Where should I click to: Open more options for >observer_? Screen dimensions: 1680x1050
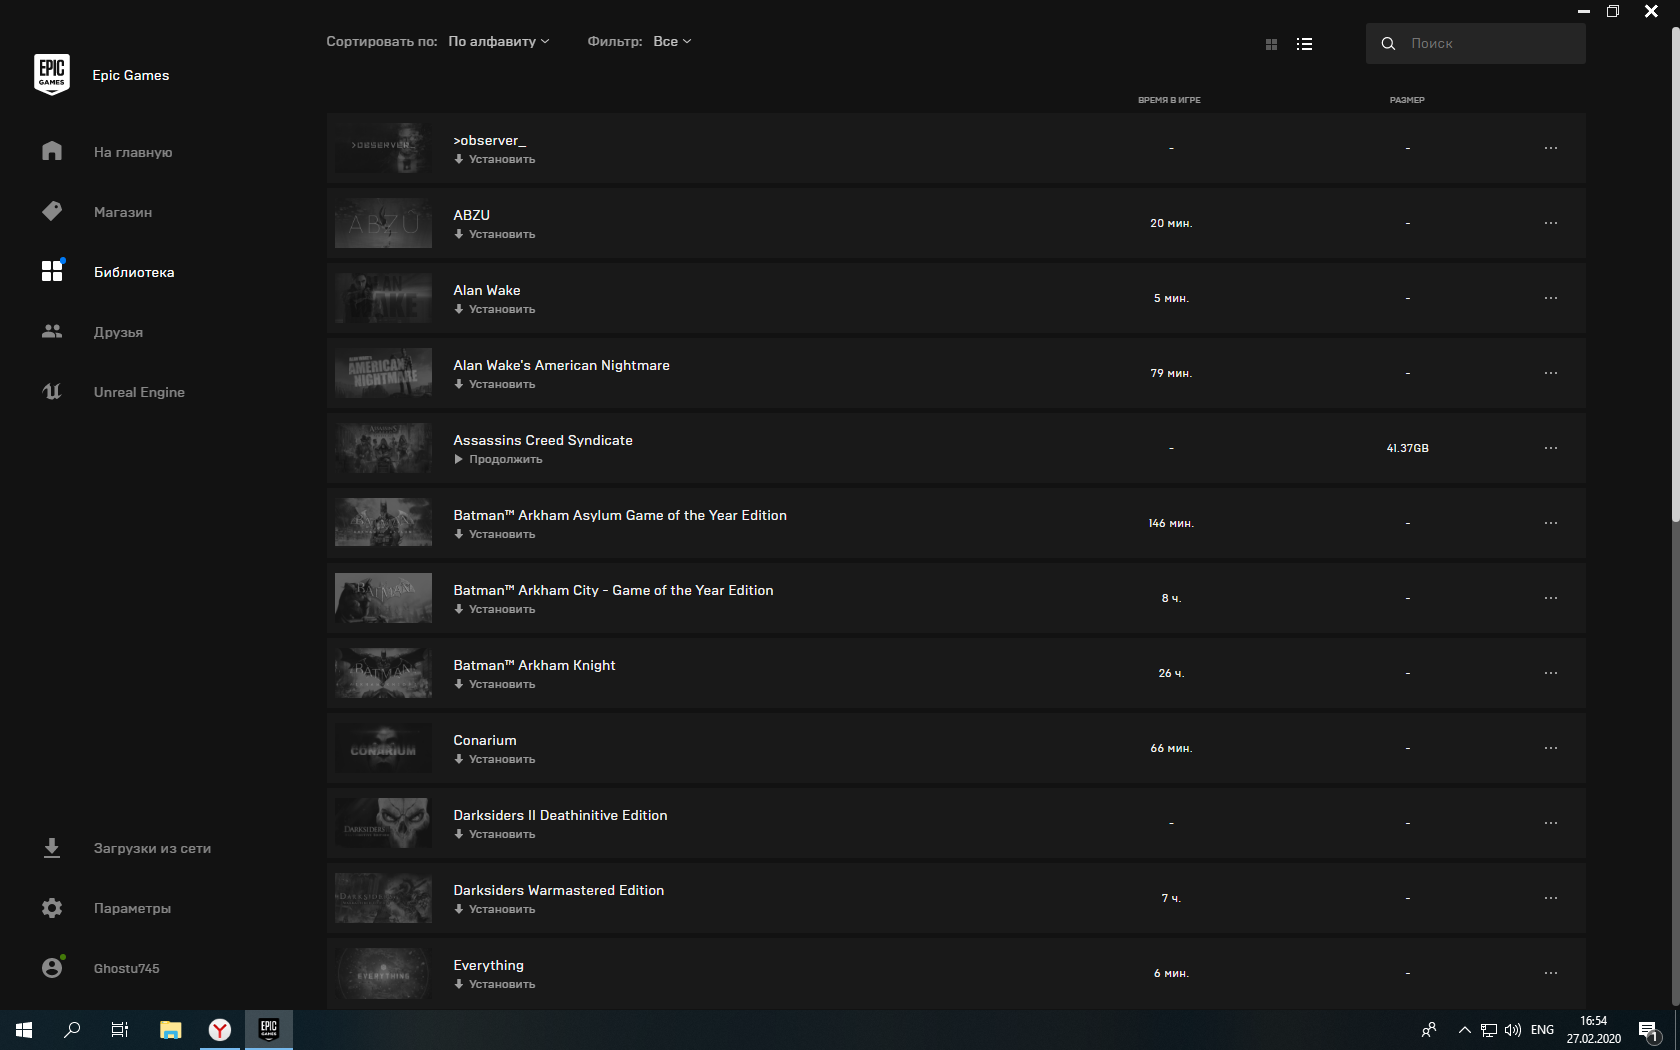pos(1551,148)
